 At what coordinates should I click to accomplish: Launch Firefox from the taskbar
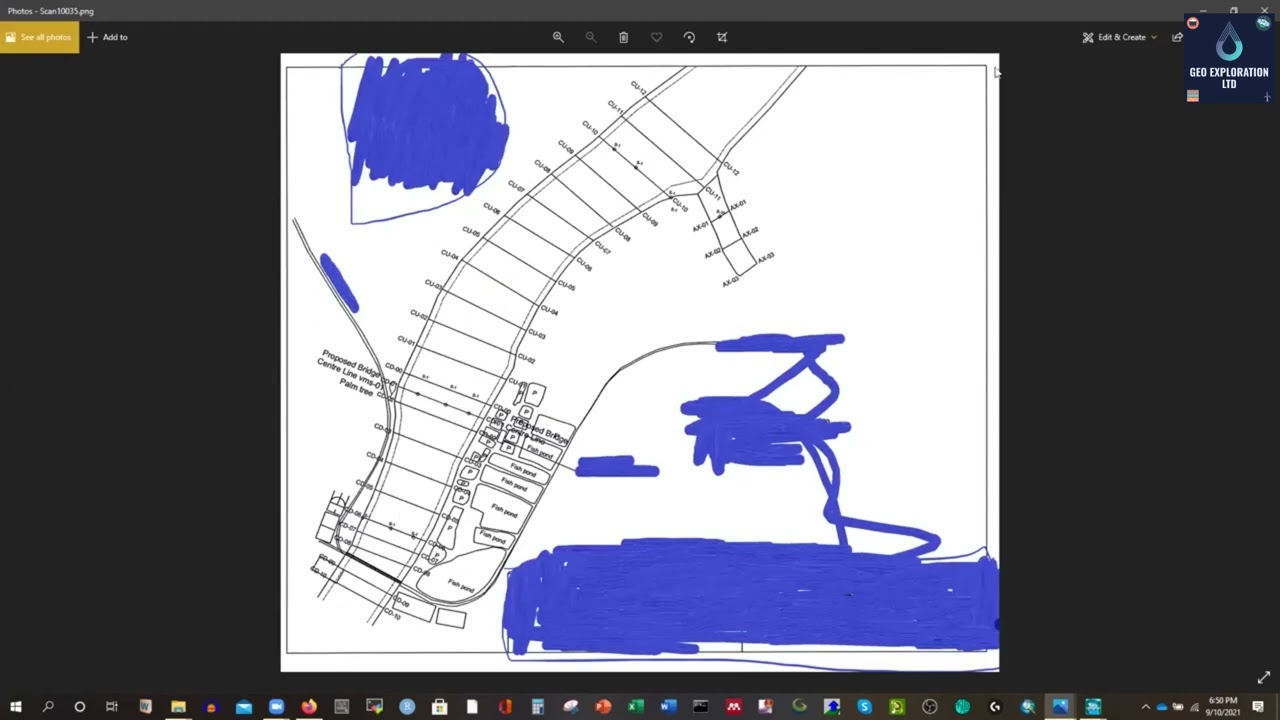(309, 707)
